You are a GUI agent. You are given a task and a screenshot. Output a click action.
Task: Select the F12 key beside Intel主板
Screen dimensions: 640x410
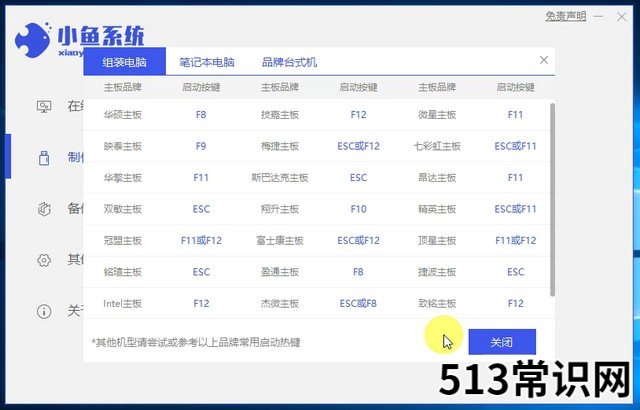(x=201, y=304)
